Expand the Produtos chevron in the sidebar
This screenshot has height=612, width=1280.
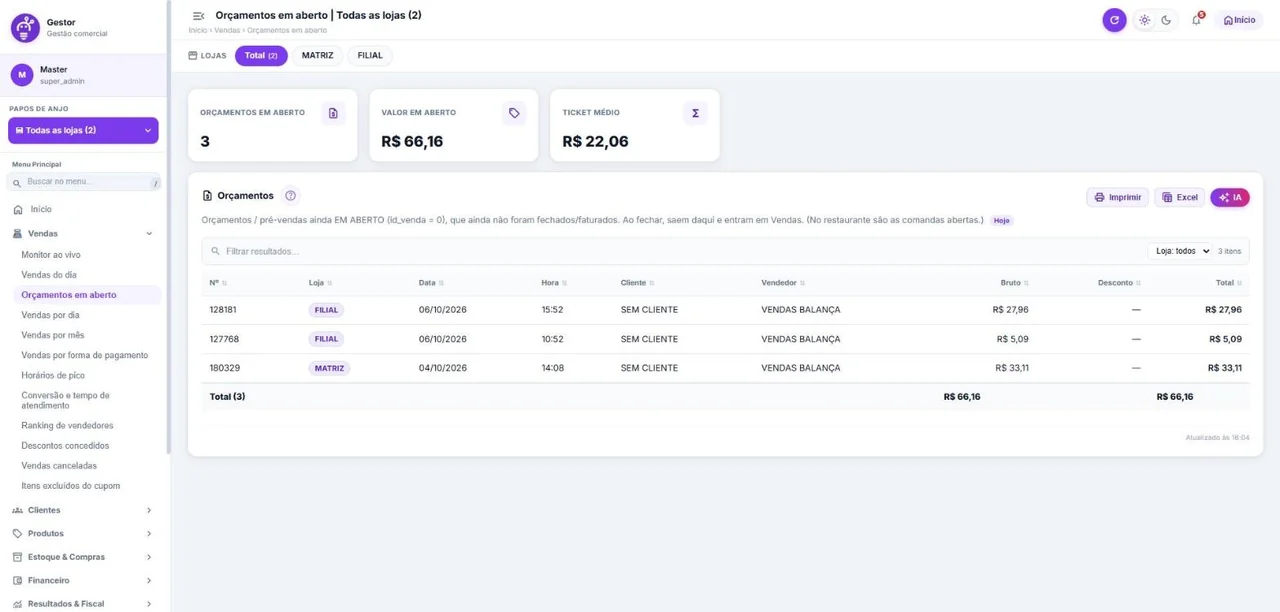tap(149, 534)
